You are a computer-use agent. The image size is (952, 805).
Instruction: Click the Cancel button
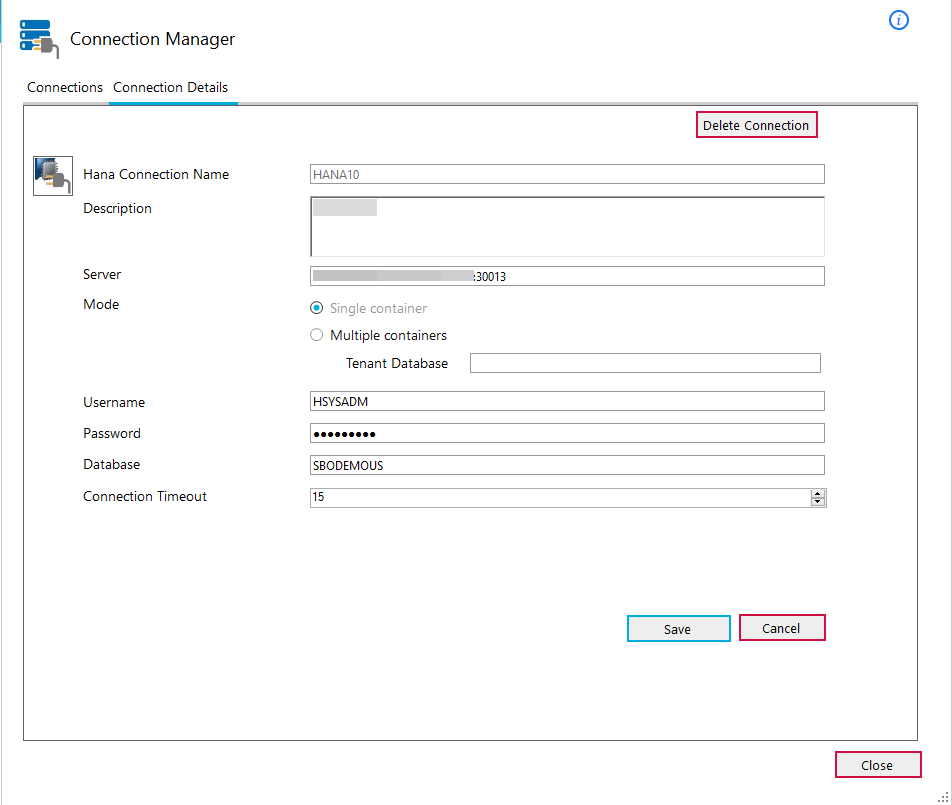point(782,628)
